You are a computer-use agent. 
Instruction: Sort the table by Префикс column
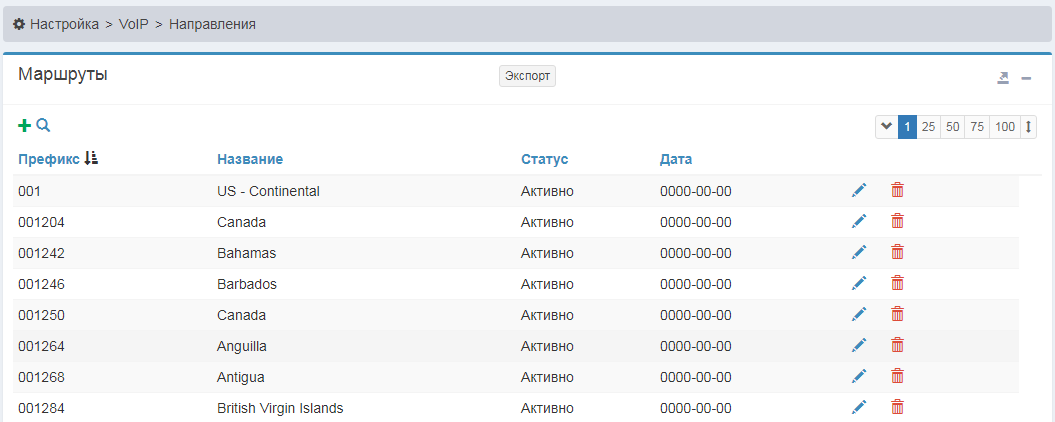pyautogui.click(x=49, y=159)
